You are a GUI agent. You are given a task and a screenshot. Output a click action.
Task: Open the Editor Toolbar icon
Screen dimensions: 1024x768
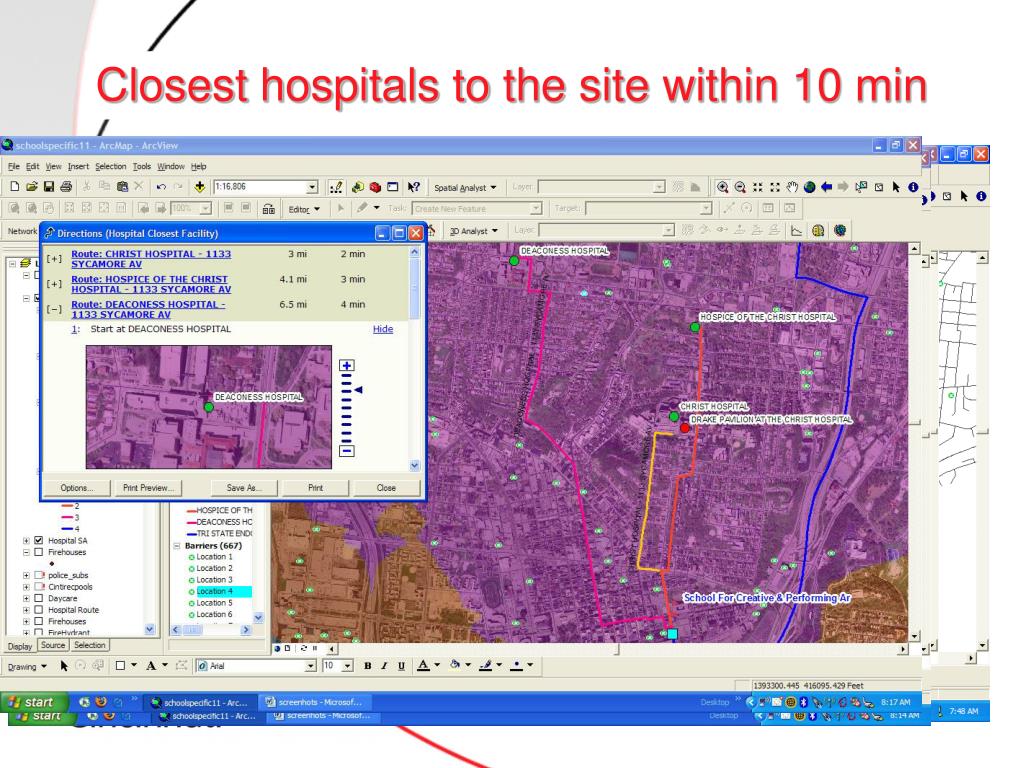tap(336, 187)
